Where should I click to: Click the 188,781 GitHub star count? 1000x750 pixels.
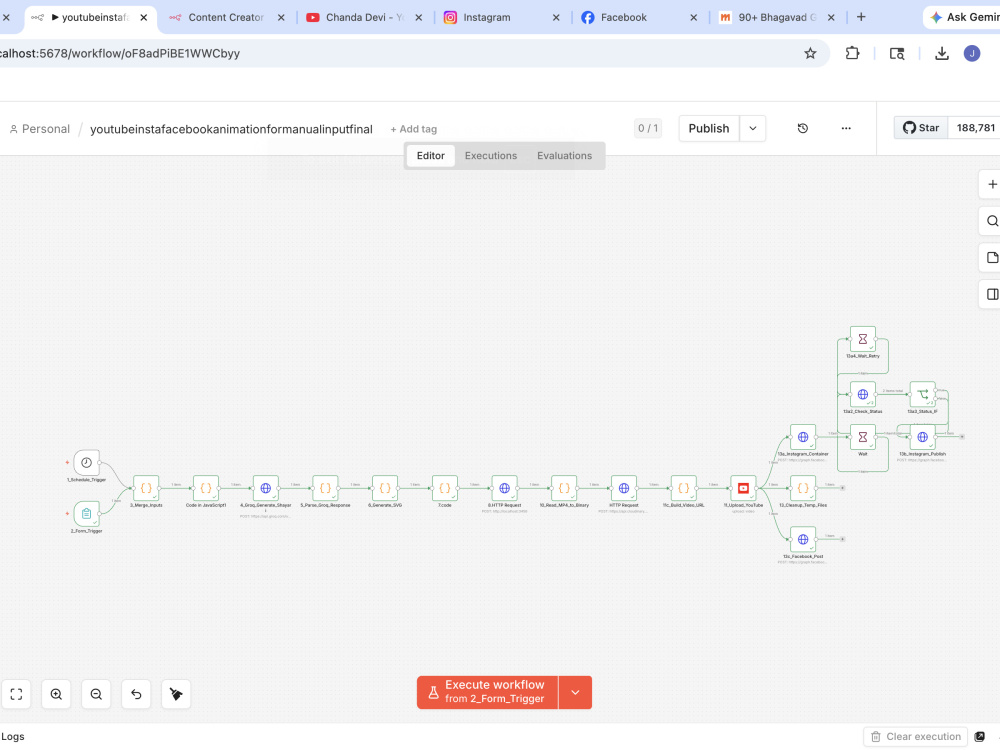click(x=974, y=128)
